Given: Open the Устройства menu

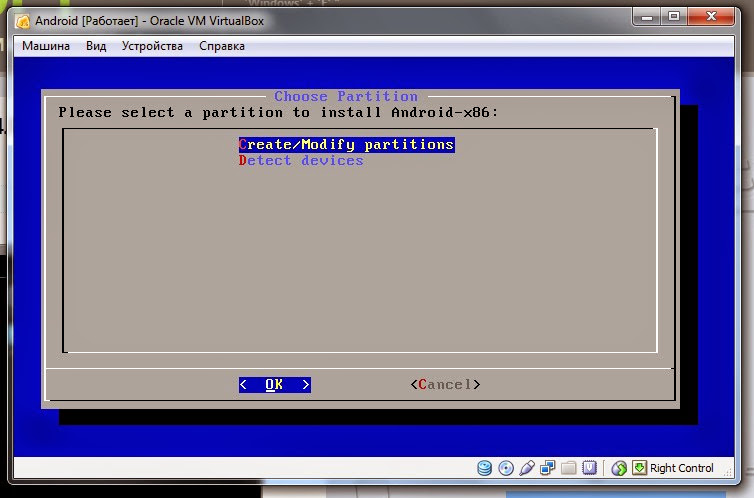Looking at the screenshot, I should pos(152,46).
